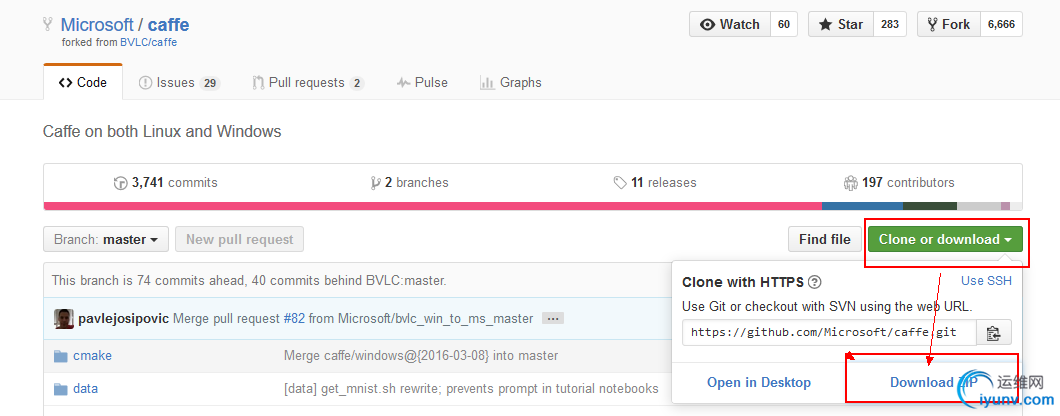This screenshot has height=416, width=1060.
Task: Click the repository fork icon beside Microsoft
Action: pyautogui.click(x=47, y=24)
